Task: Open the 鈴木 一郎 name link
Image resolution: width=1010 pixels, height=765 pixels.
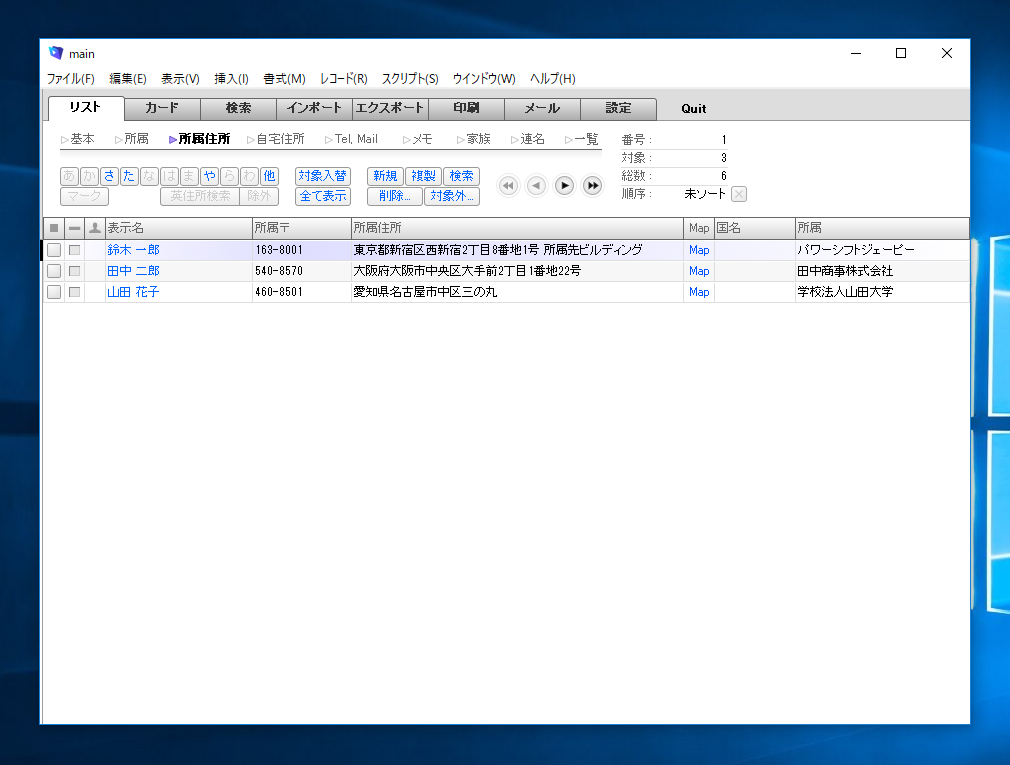Action: click(133, 250)
